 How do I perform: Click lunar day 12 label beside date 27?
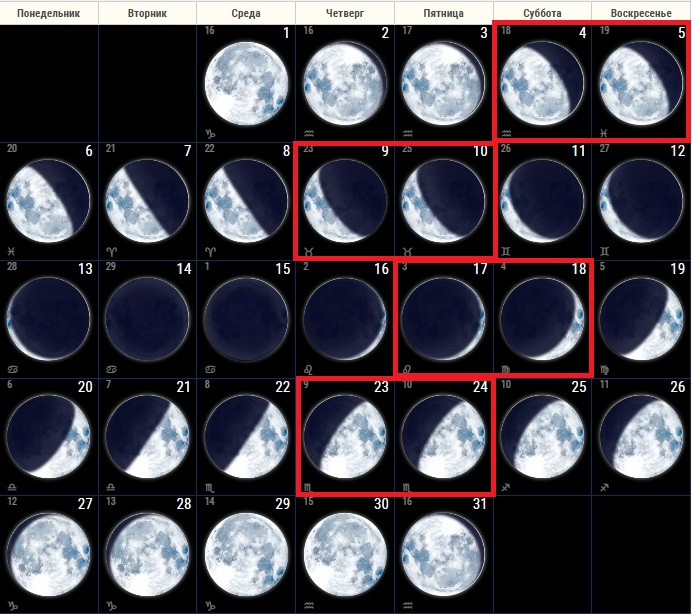(x=12, y=501)
